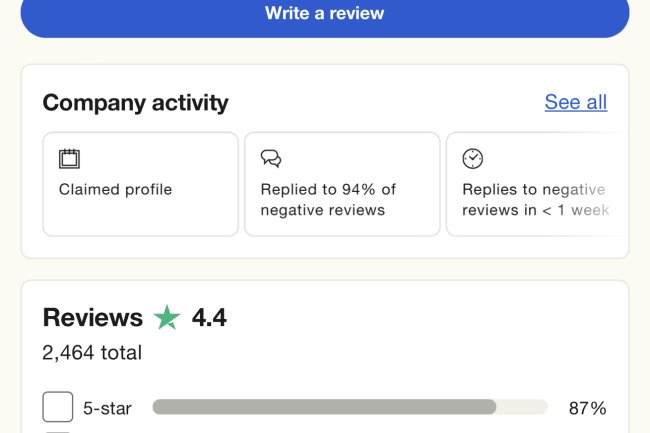Click the unfilled end of the 5-star bar
Viewport: 650px width, 433px height.
[522, 407]
